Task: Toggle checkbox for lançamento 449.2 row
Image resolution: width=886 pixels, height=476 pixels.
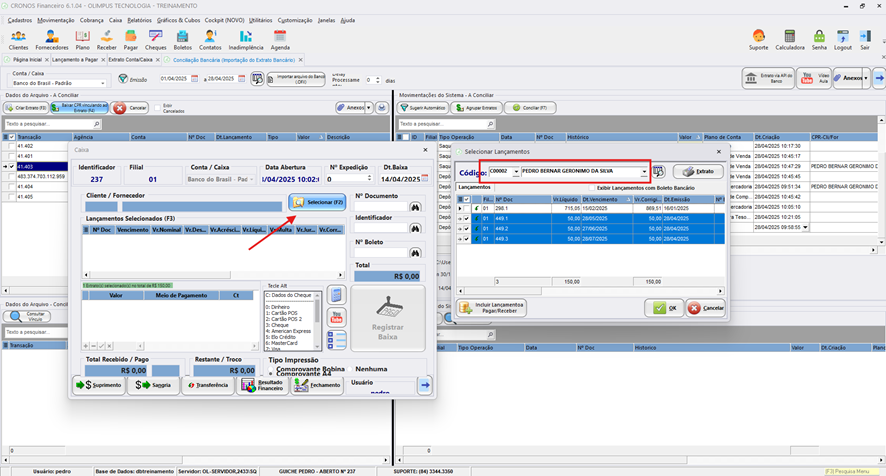Action: [466, 228]
